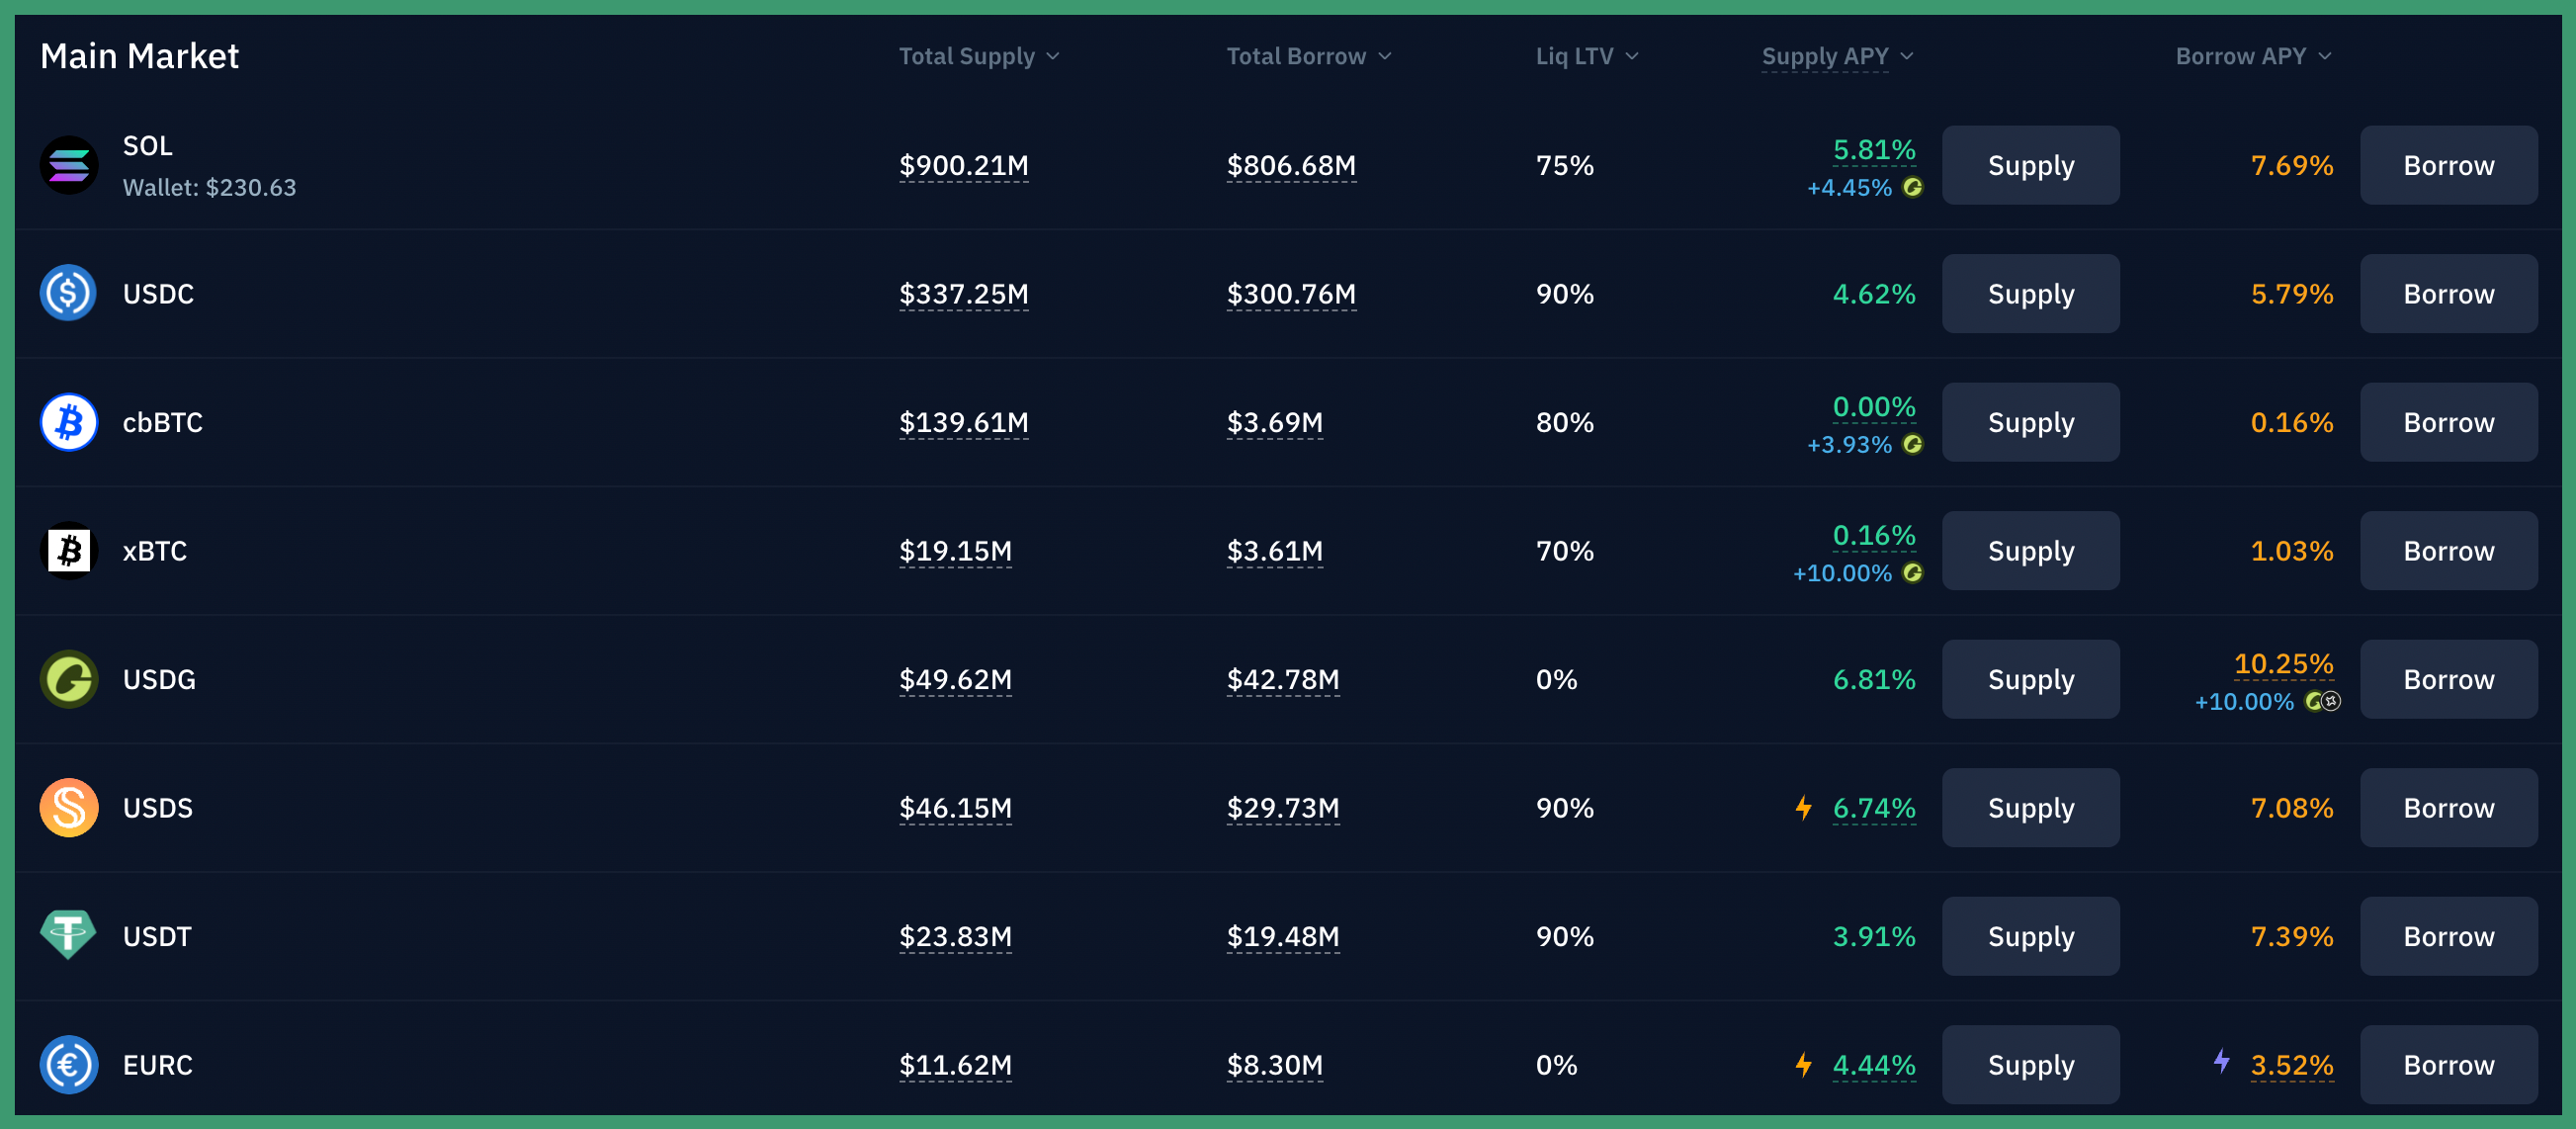Click the cbBTC bitcoin icon
Viewport: 2576px width, 1129px height.
click(x=69, y=422)
